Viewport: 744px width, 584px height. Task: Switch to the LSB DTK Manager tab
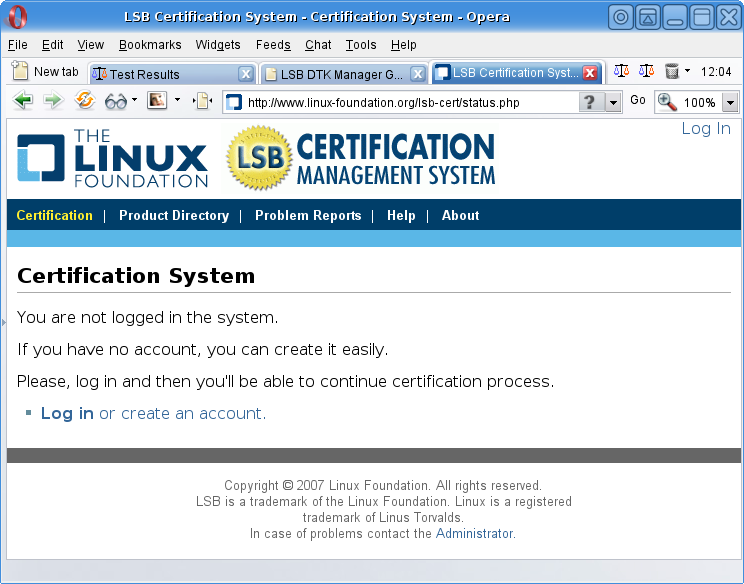click(337, 74)
